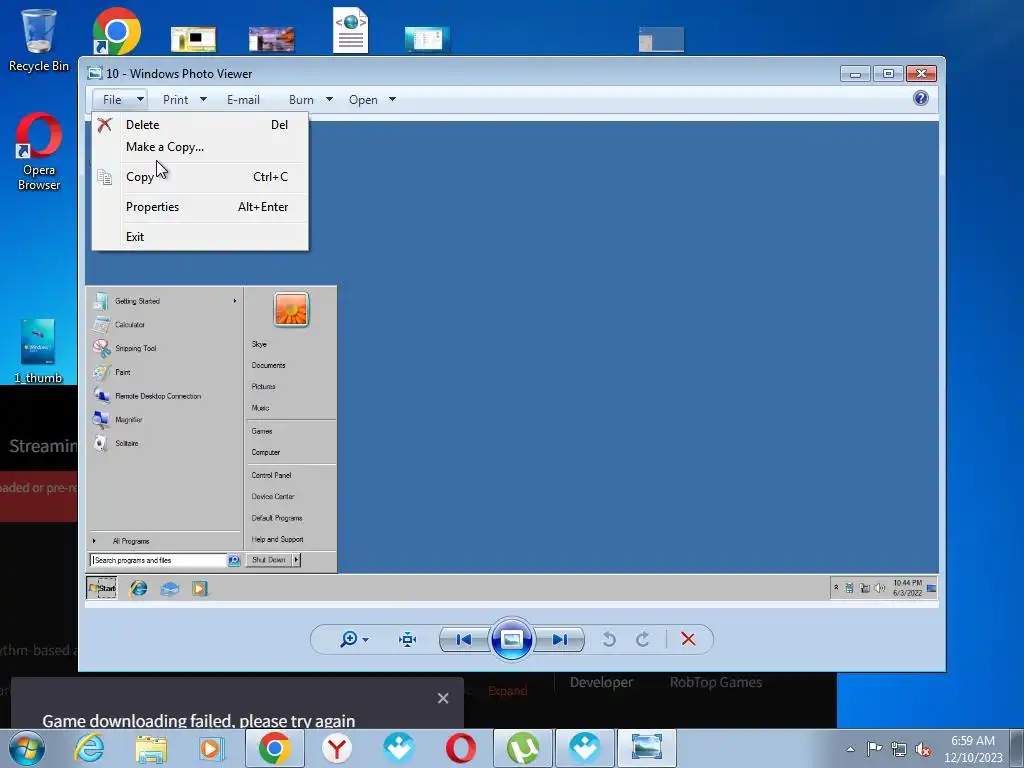This screenshot has height=768, width=1024.
Task: Go to the next photo
Action: click(560, 639)
